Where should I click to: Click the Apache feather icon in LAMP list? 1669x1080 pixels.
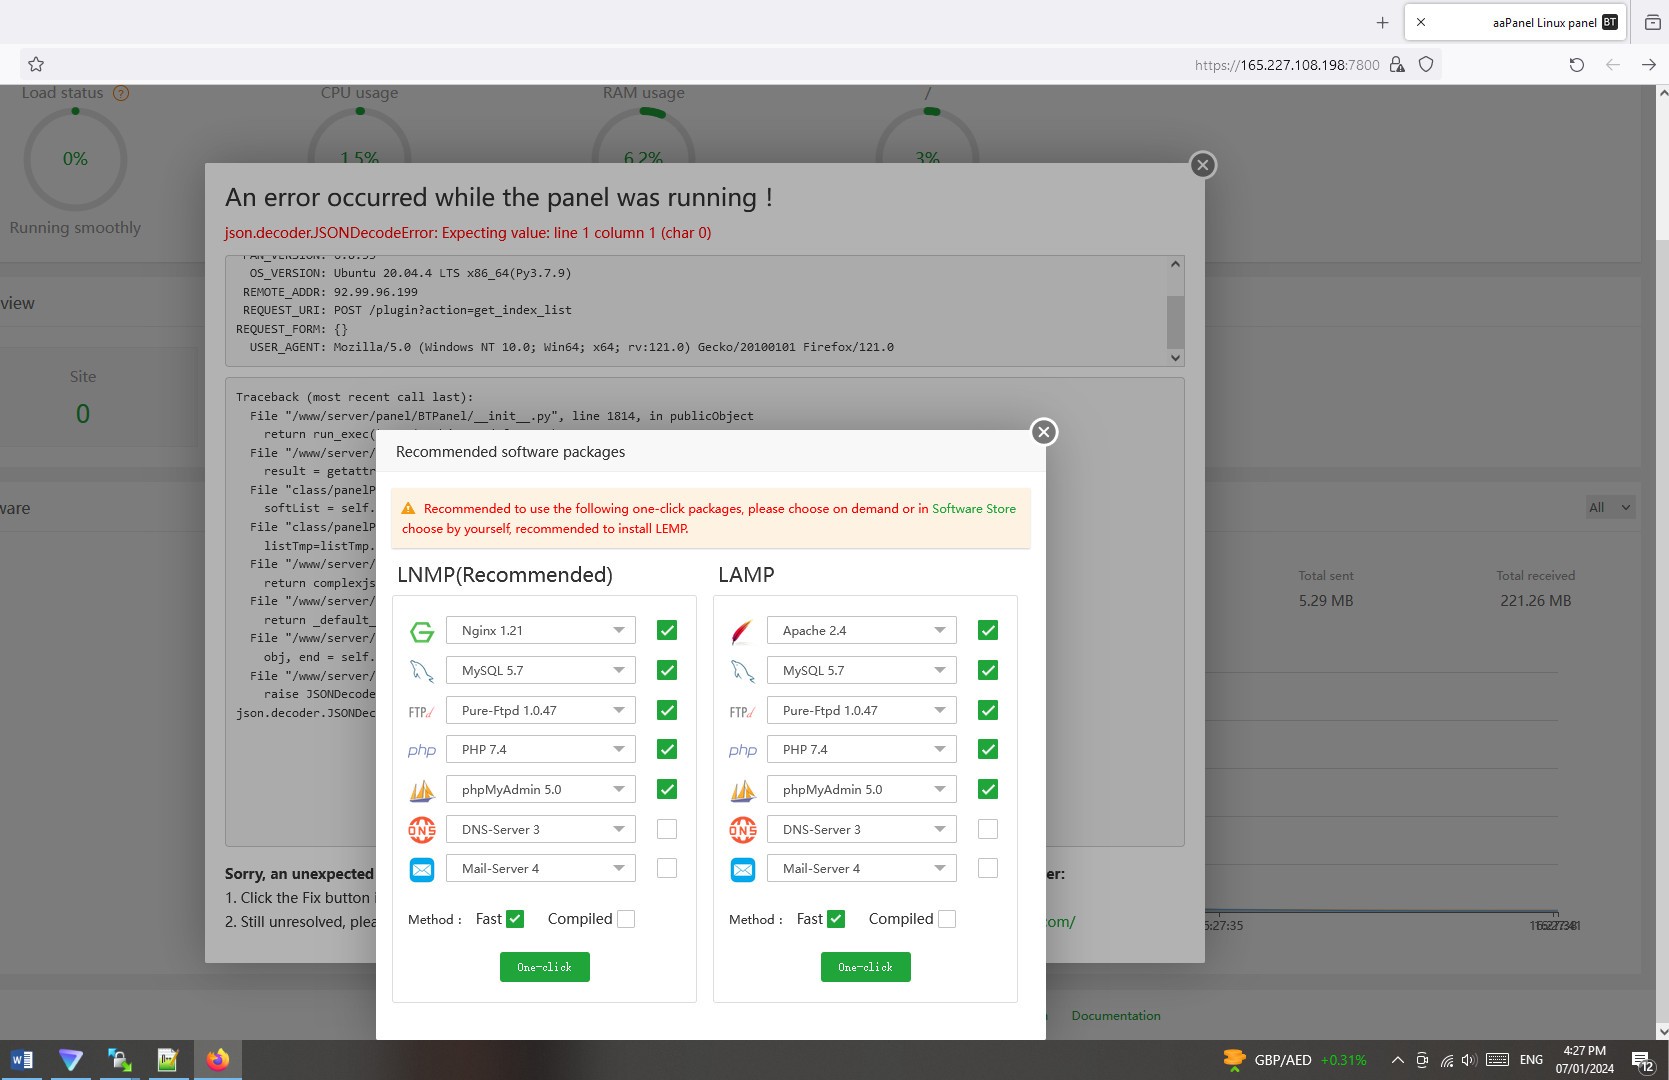pos(742,631)
